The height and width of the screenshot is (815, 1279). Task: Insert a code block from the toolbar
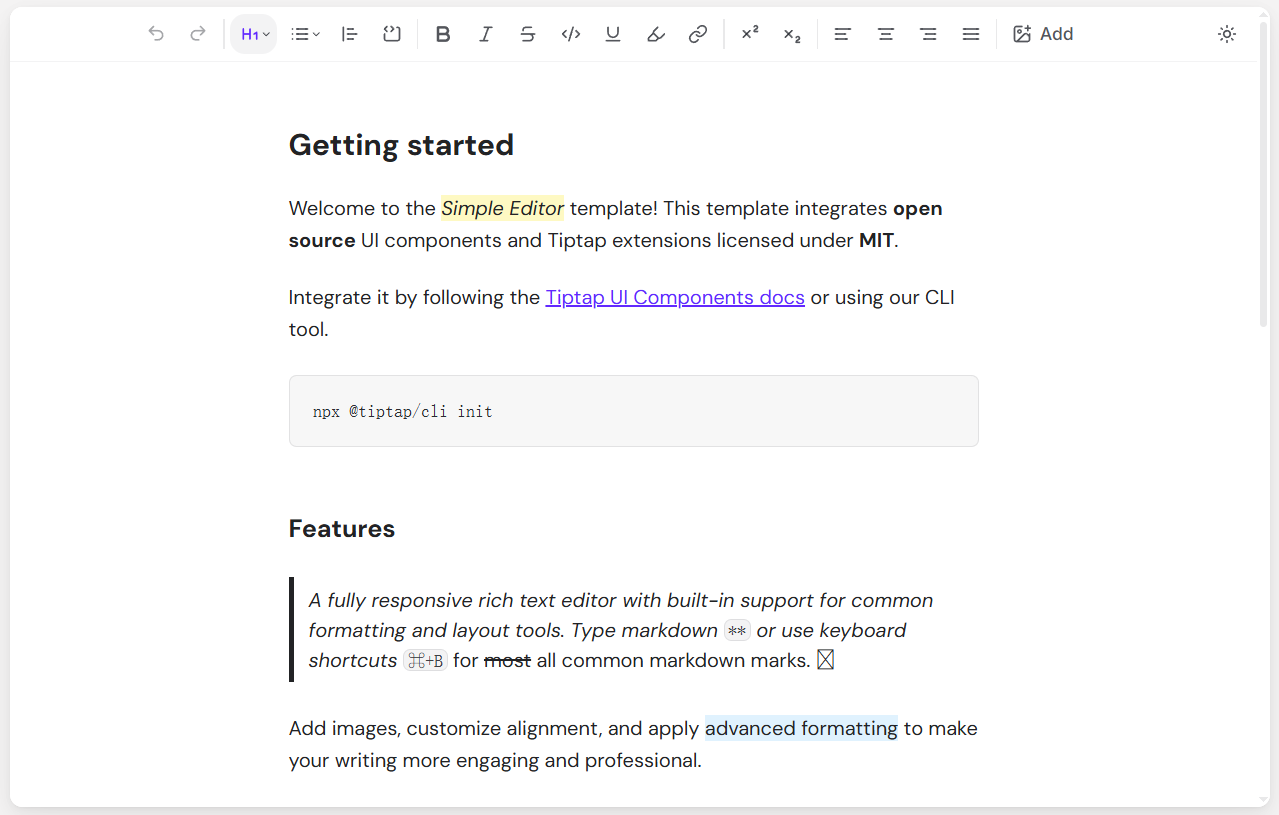click(x=392, y=34)
